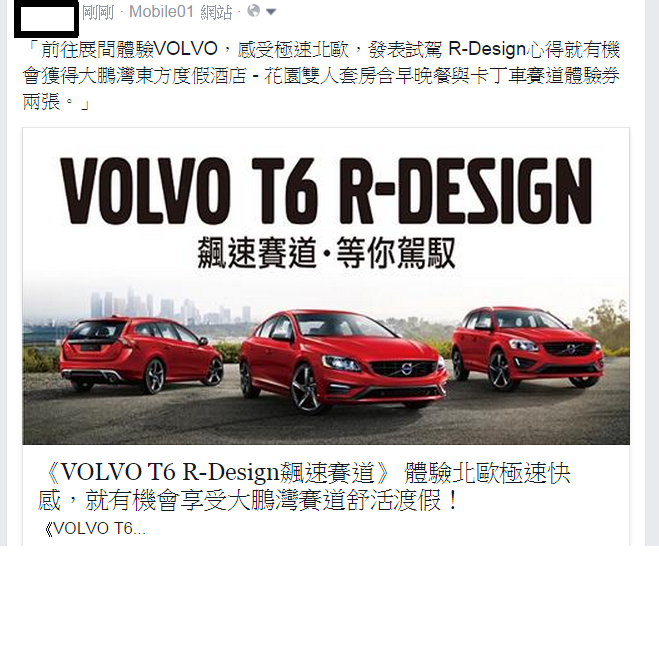
Task: Click the center red Volvo sedan
Action: [x=343, y=361]
